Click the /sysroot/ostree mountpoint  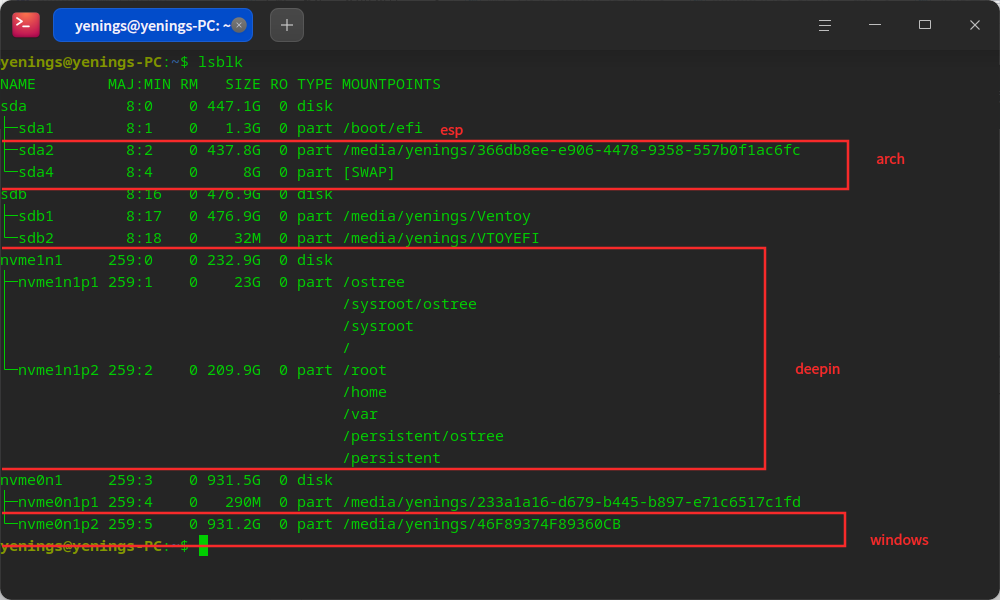409,304
